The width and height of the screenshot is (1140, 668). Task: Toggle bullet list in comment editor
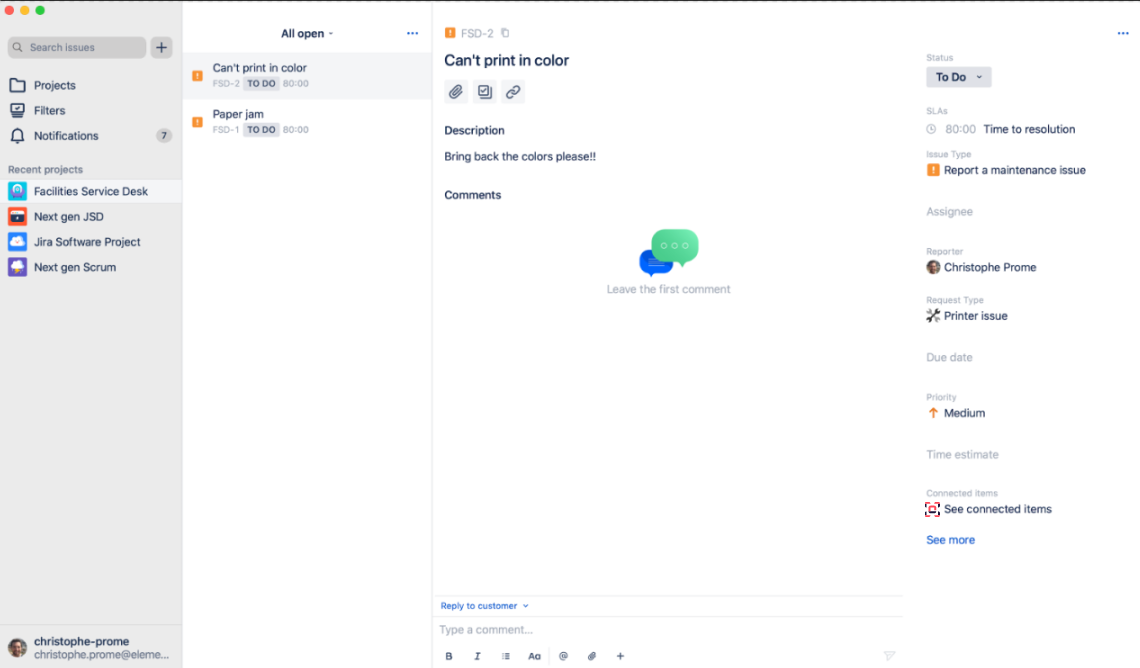[505, 656]
